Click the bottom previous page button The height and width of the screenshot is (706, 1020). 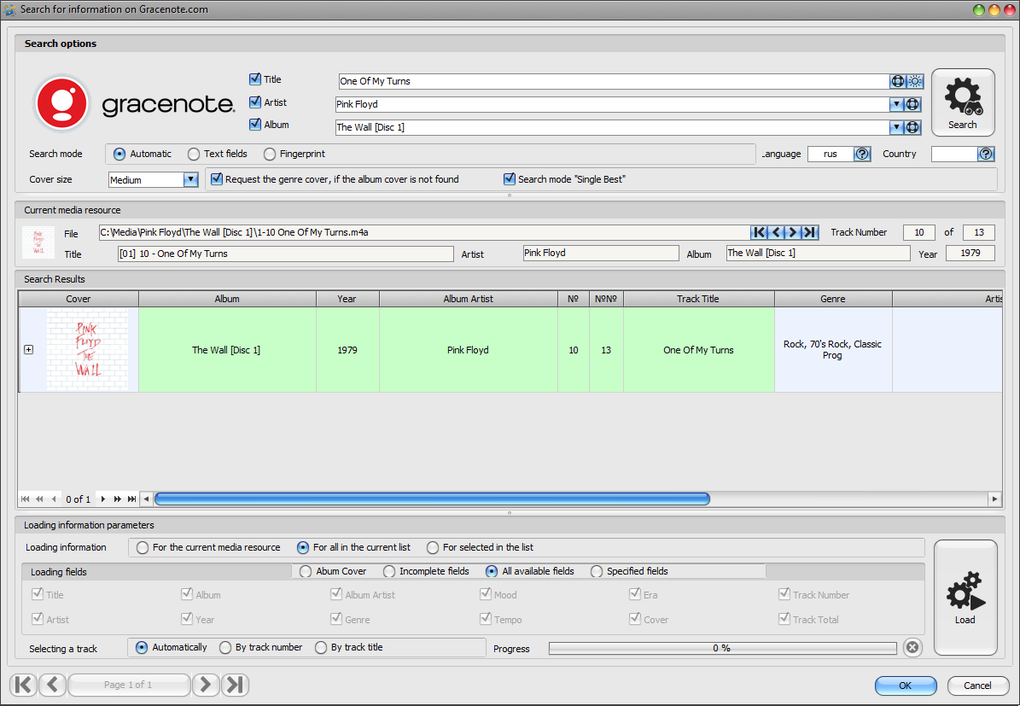click(x=53, y=685)
